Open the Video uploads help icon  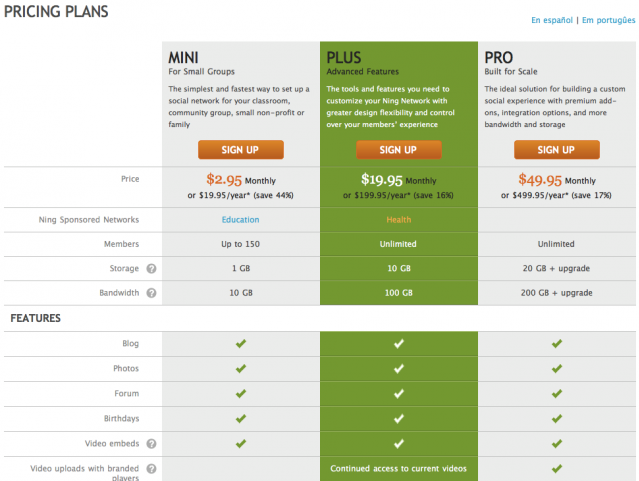[x=151, y=469]
